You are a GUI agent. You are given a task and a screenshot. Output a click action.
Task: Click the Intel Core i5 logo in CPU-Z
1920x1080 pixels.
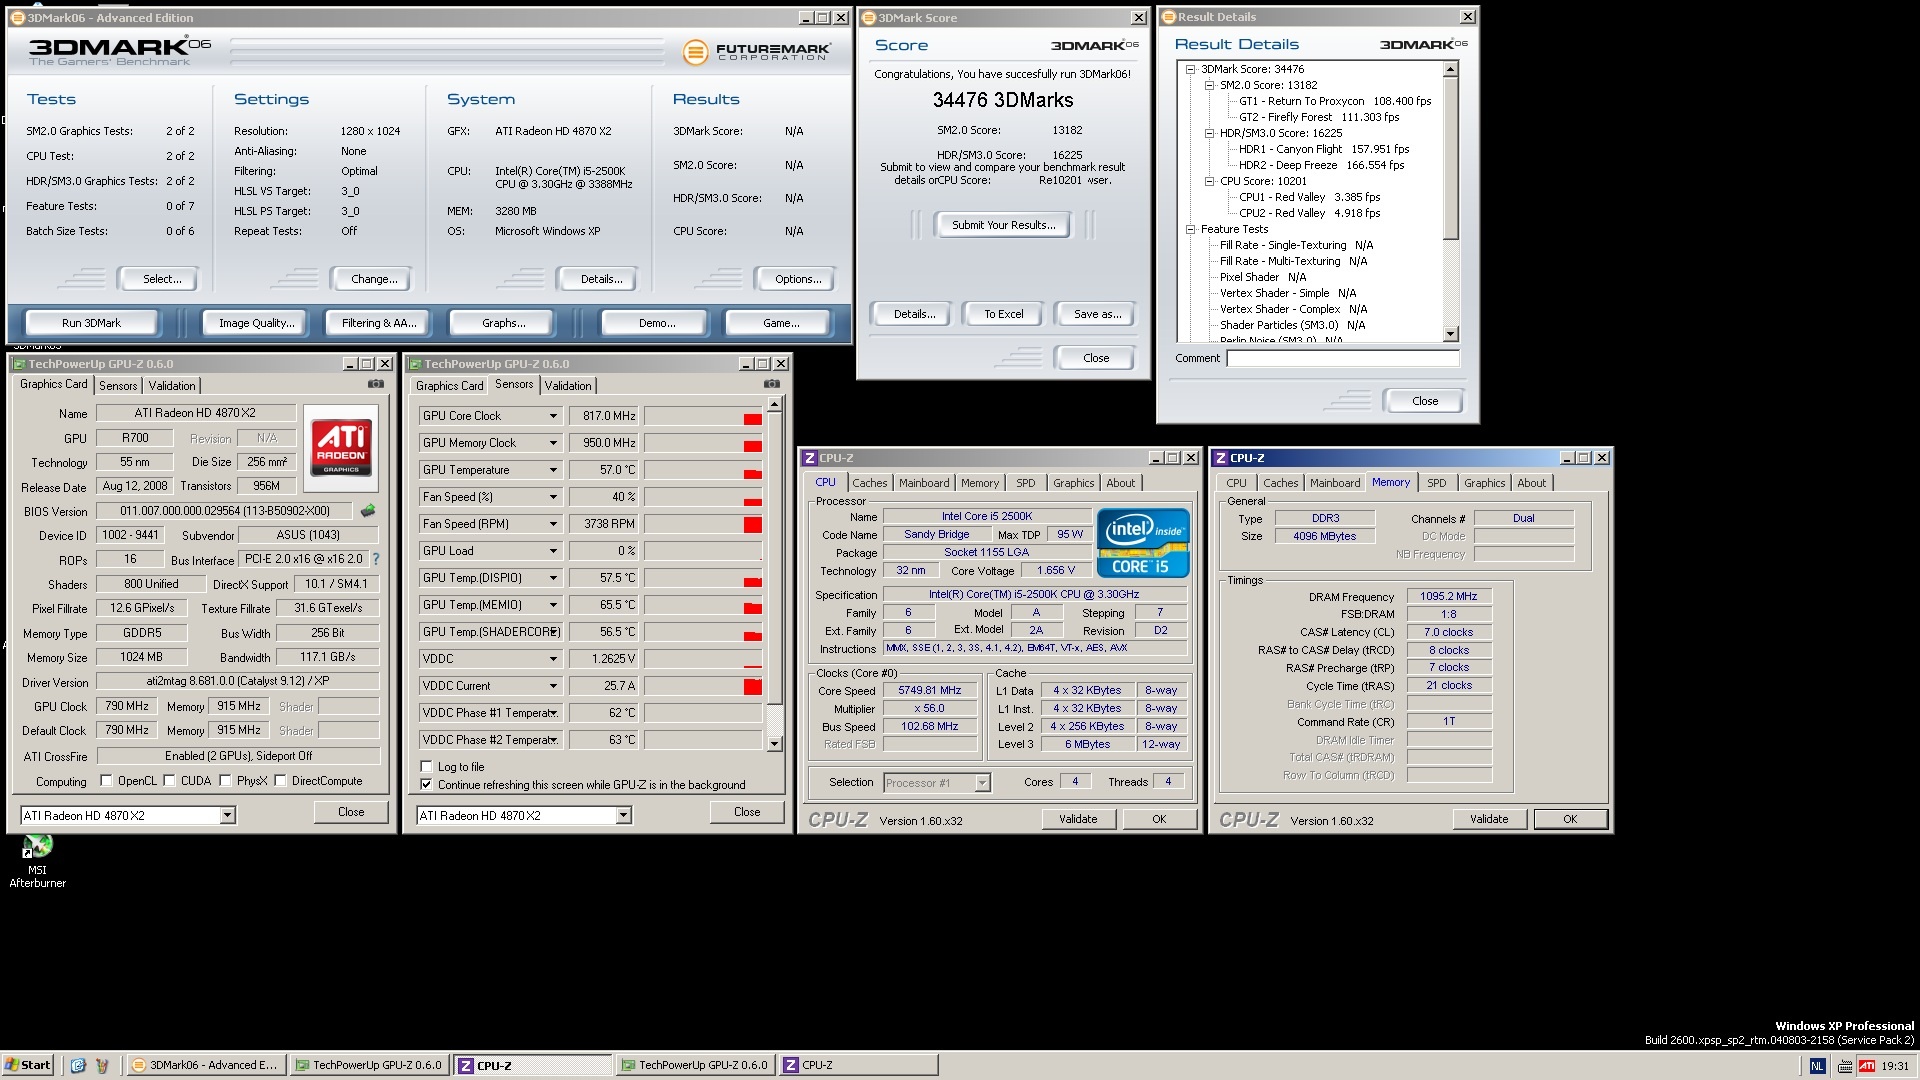coord(1143,543)
